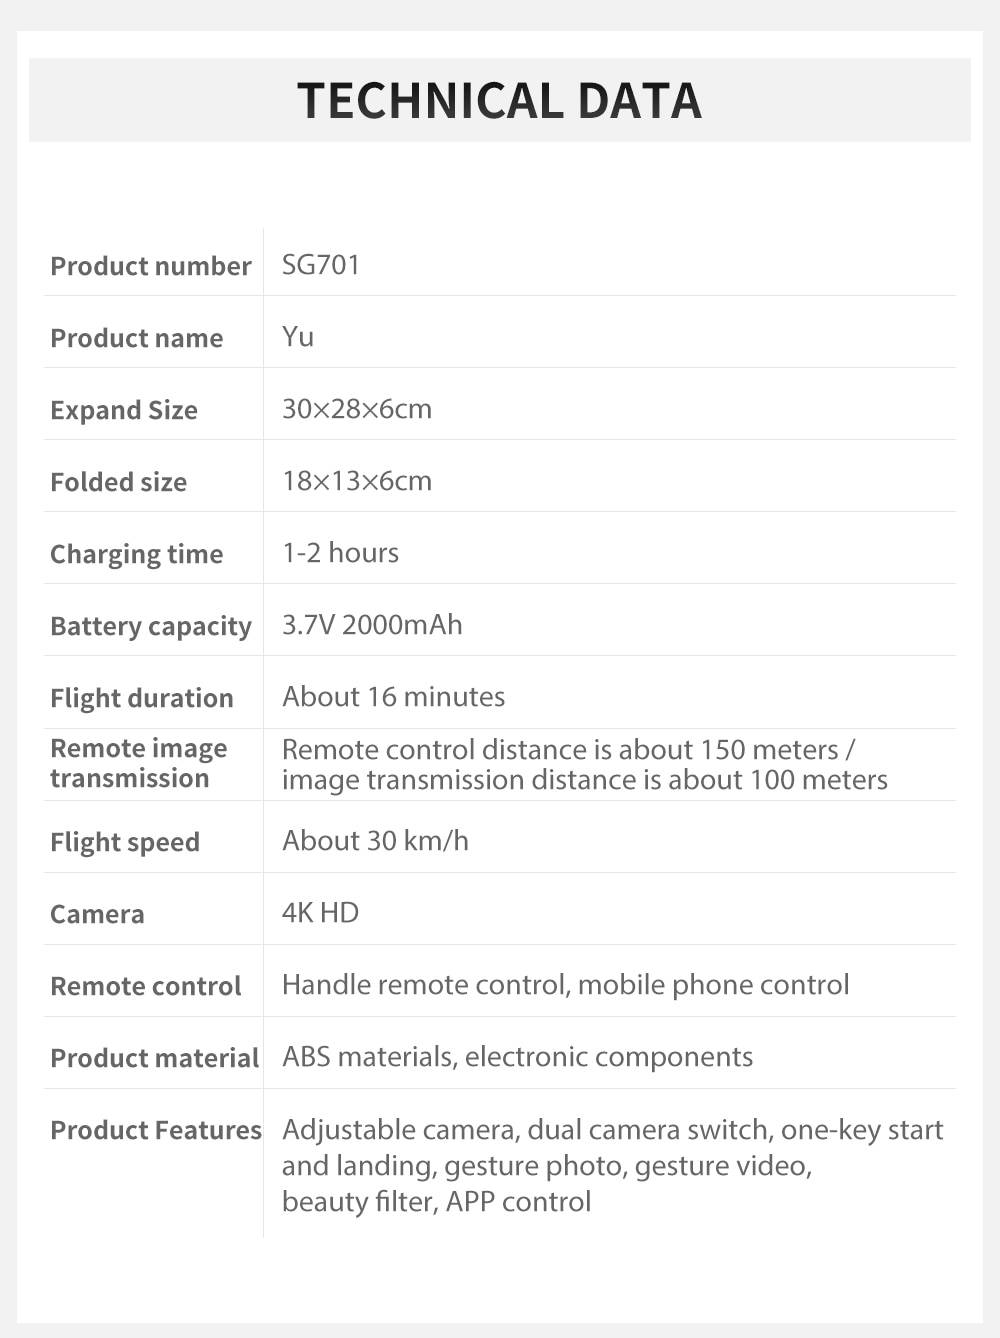The height and width of the screenshot is (1338, 1000).
Task: Select the 1-2 hours value
Action: (340, 553)
